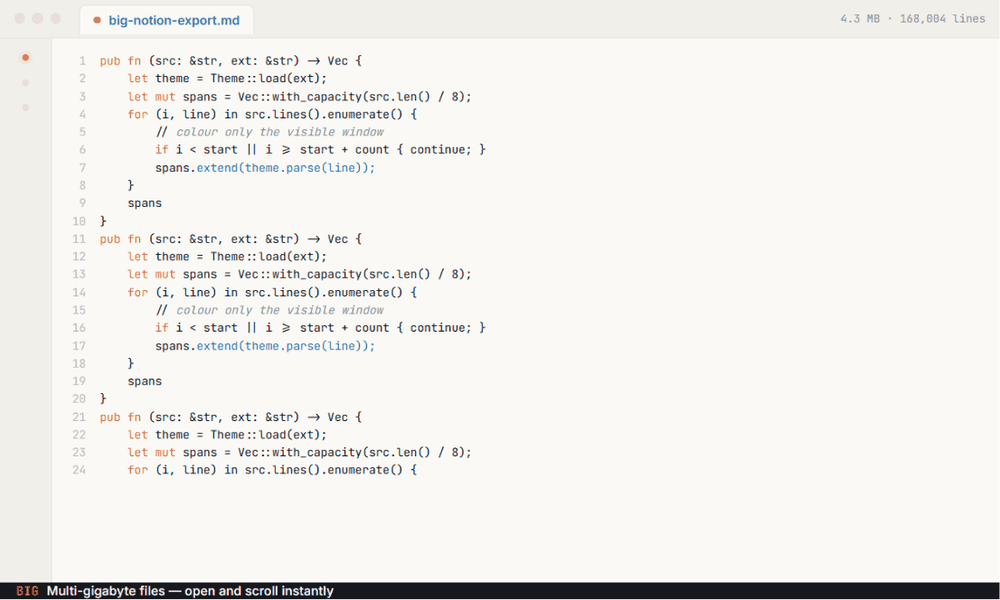
Task: Click gutter line number 18
Action: 79,363
